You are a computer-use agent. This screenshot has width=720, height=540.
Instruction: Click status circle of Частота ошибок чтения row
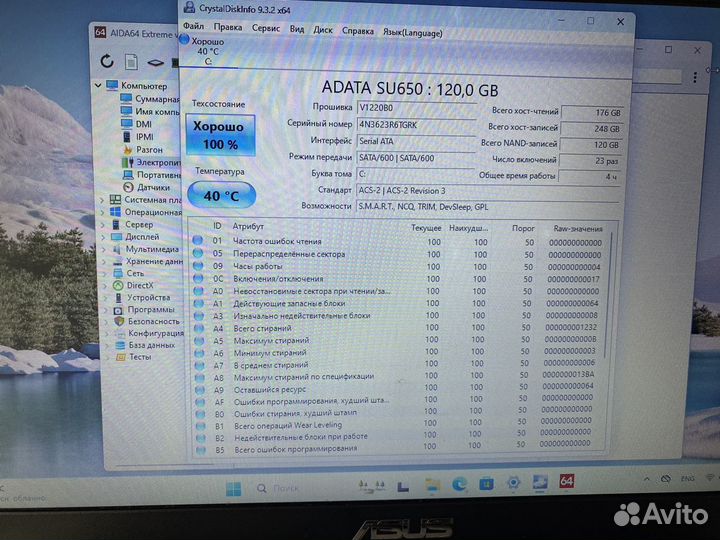point(197,240)
